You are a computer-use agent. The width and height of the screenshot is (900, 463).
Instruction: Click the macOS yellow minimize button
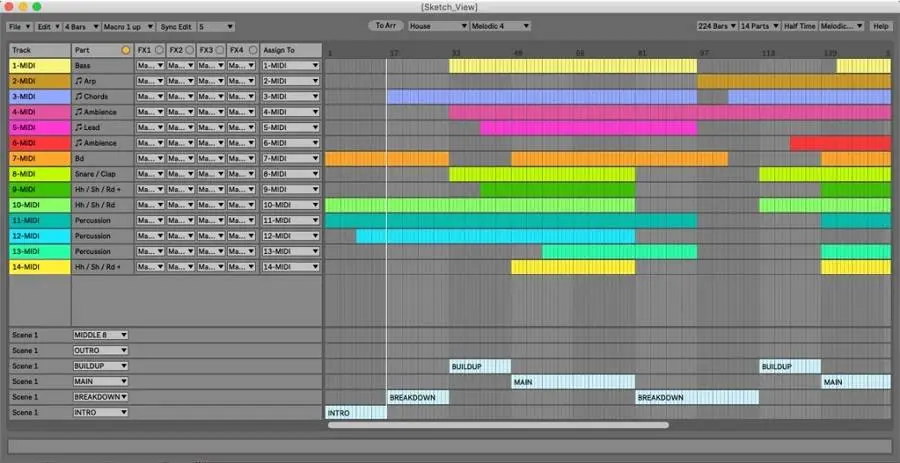click(23, 6)
